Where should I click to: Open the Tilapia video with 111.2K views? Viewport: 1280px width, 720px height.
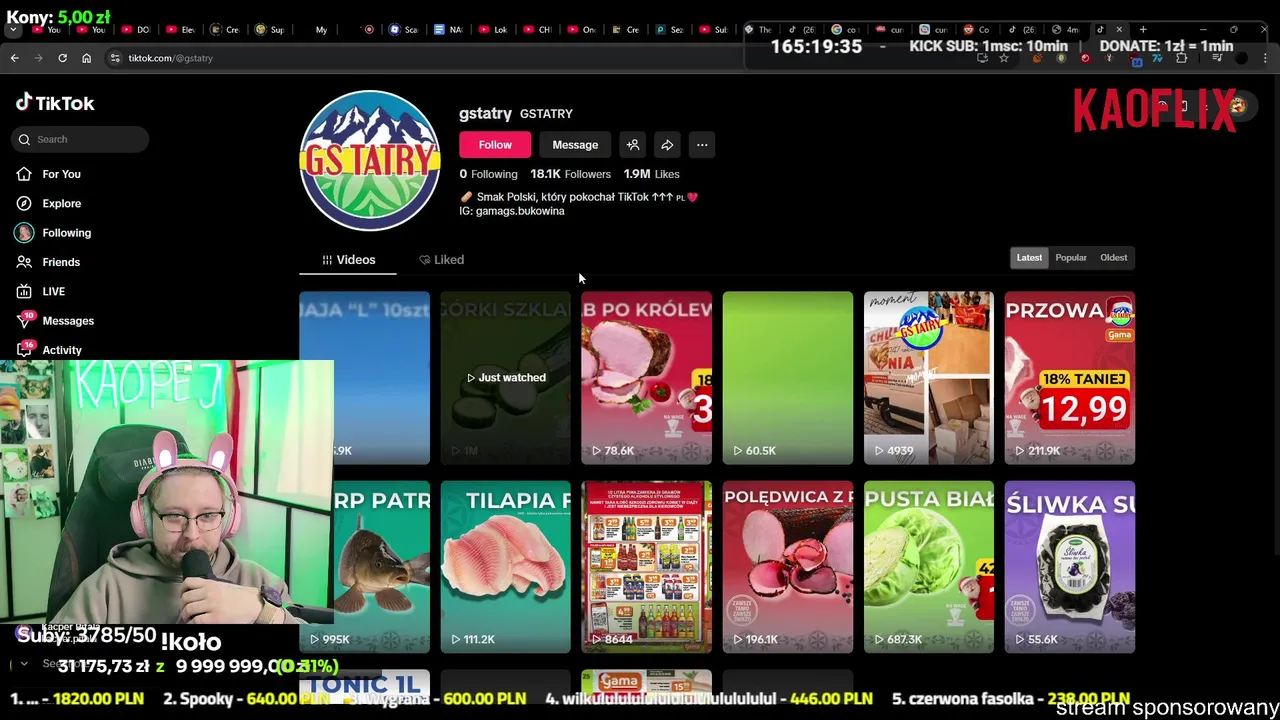[x=505, y=567]
